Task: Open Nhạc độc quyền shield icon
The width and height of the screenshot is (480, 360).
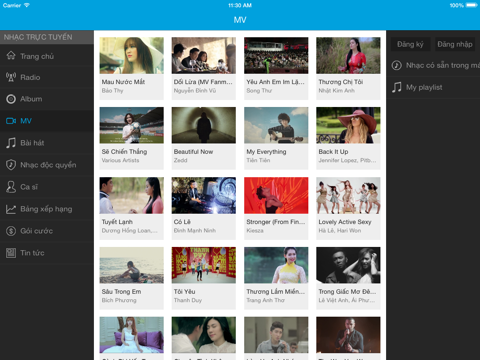Action: point(11,165)
